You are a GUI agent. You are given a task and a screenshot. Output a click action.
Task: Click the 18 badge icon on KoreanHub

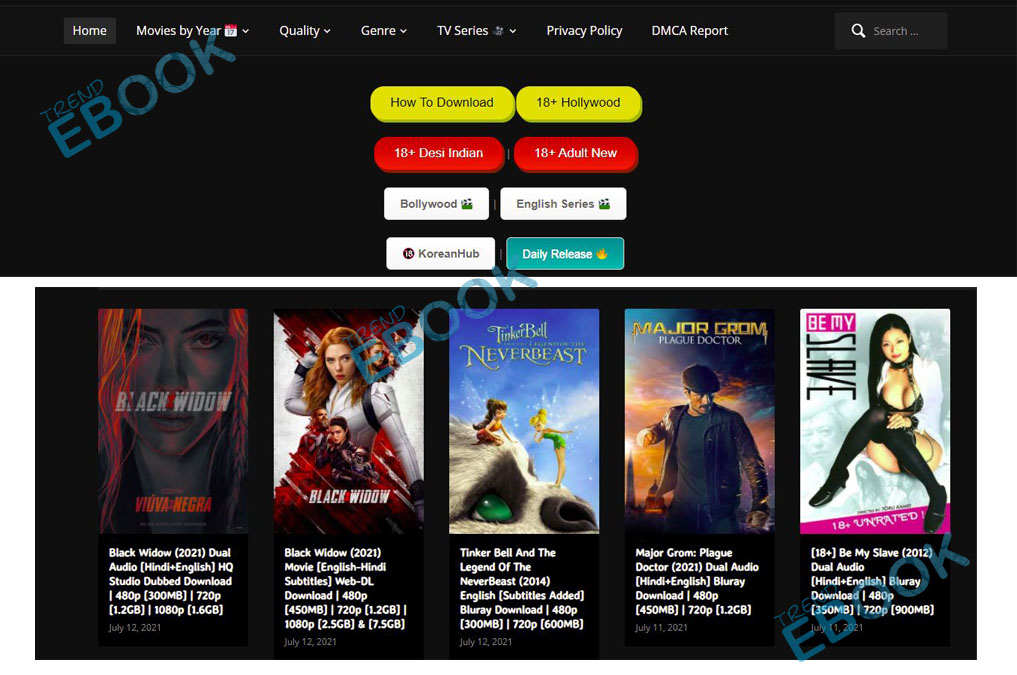408,254
